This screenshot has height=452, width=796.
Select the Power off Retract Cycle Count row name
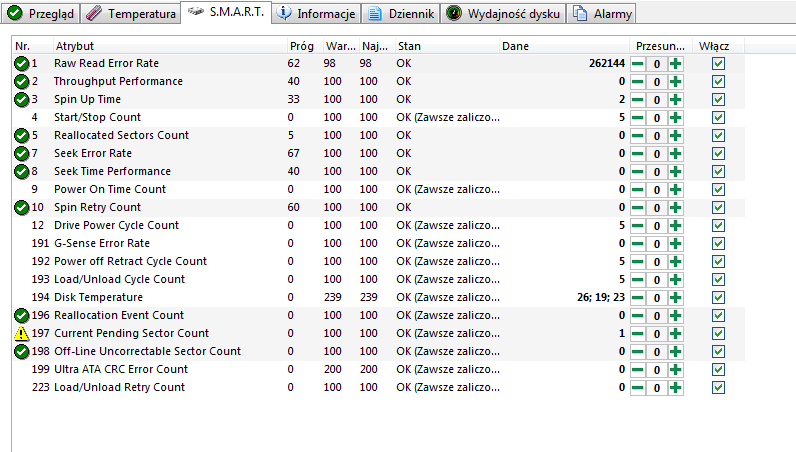point(130,262)
